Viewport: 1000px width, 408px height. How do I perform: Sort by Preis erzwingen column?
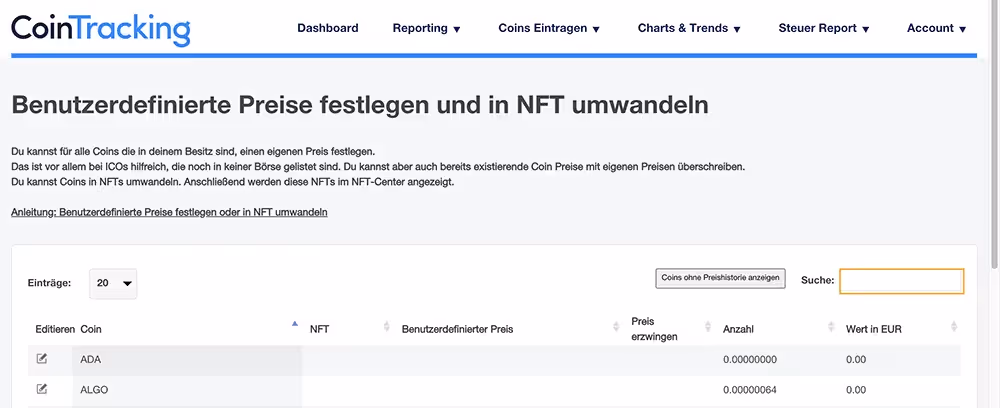707,326
